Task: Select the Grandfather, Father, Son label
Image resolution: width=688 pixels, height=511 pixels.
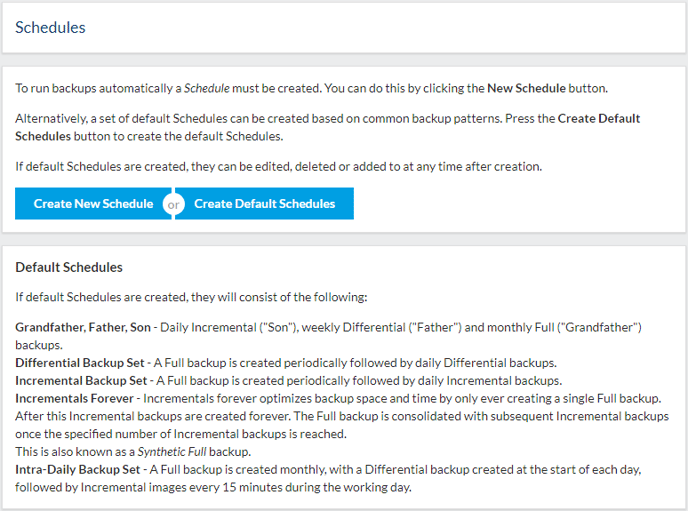Action: click(x=83, y=327)
